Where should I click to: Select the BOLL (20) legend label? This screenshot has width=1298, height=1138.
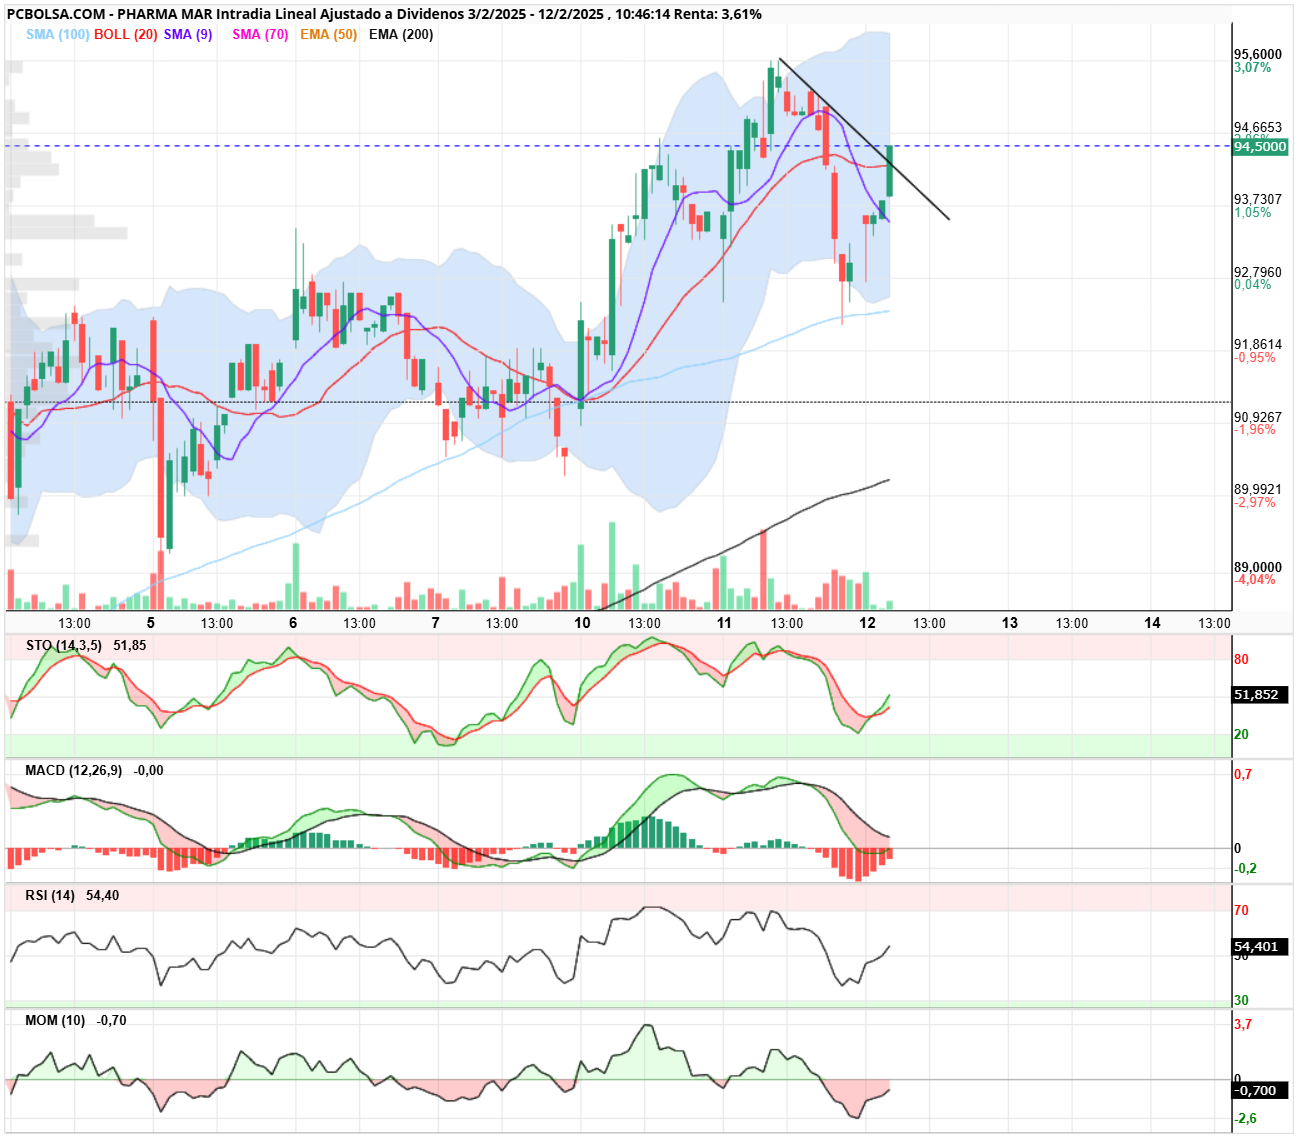[x=126, y=34]
